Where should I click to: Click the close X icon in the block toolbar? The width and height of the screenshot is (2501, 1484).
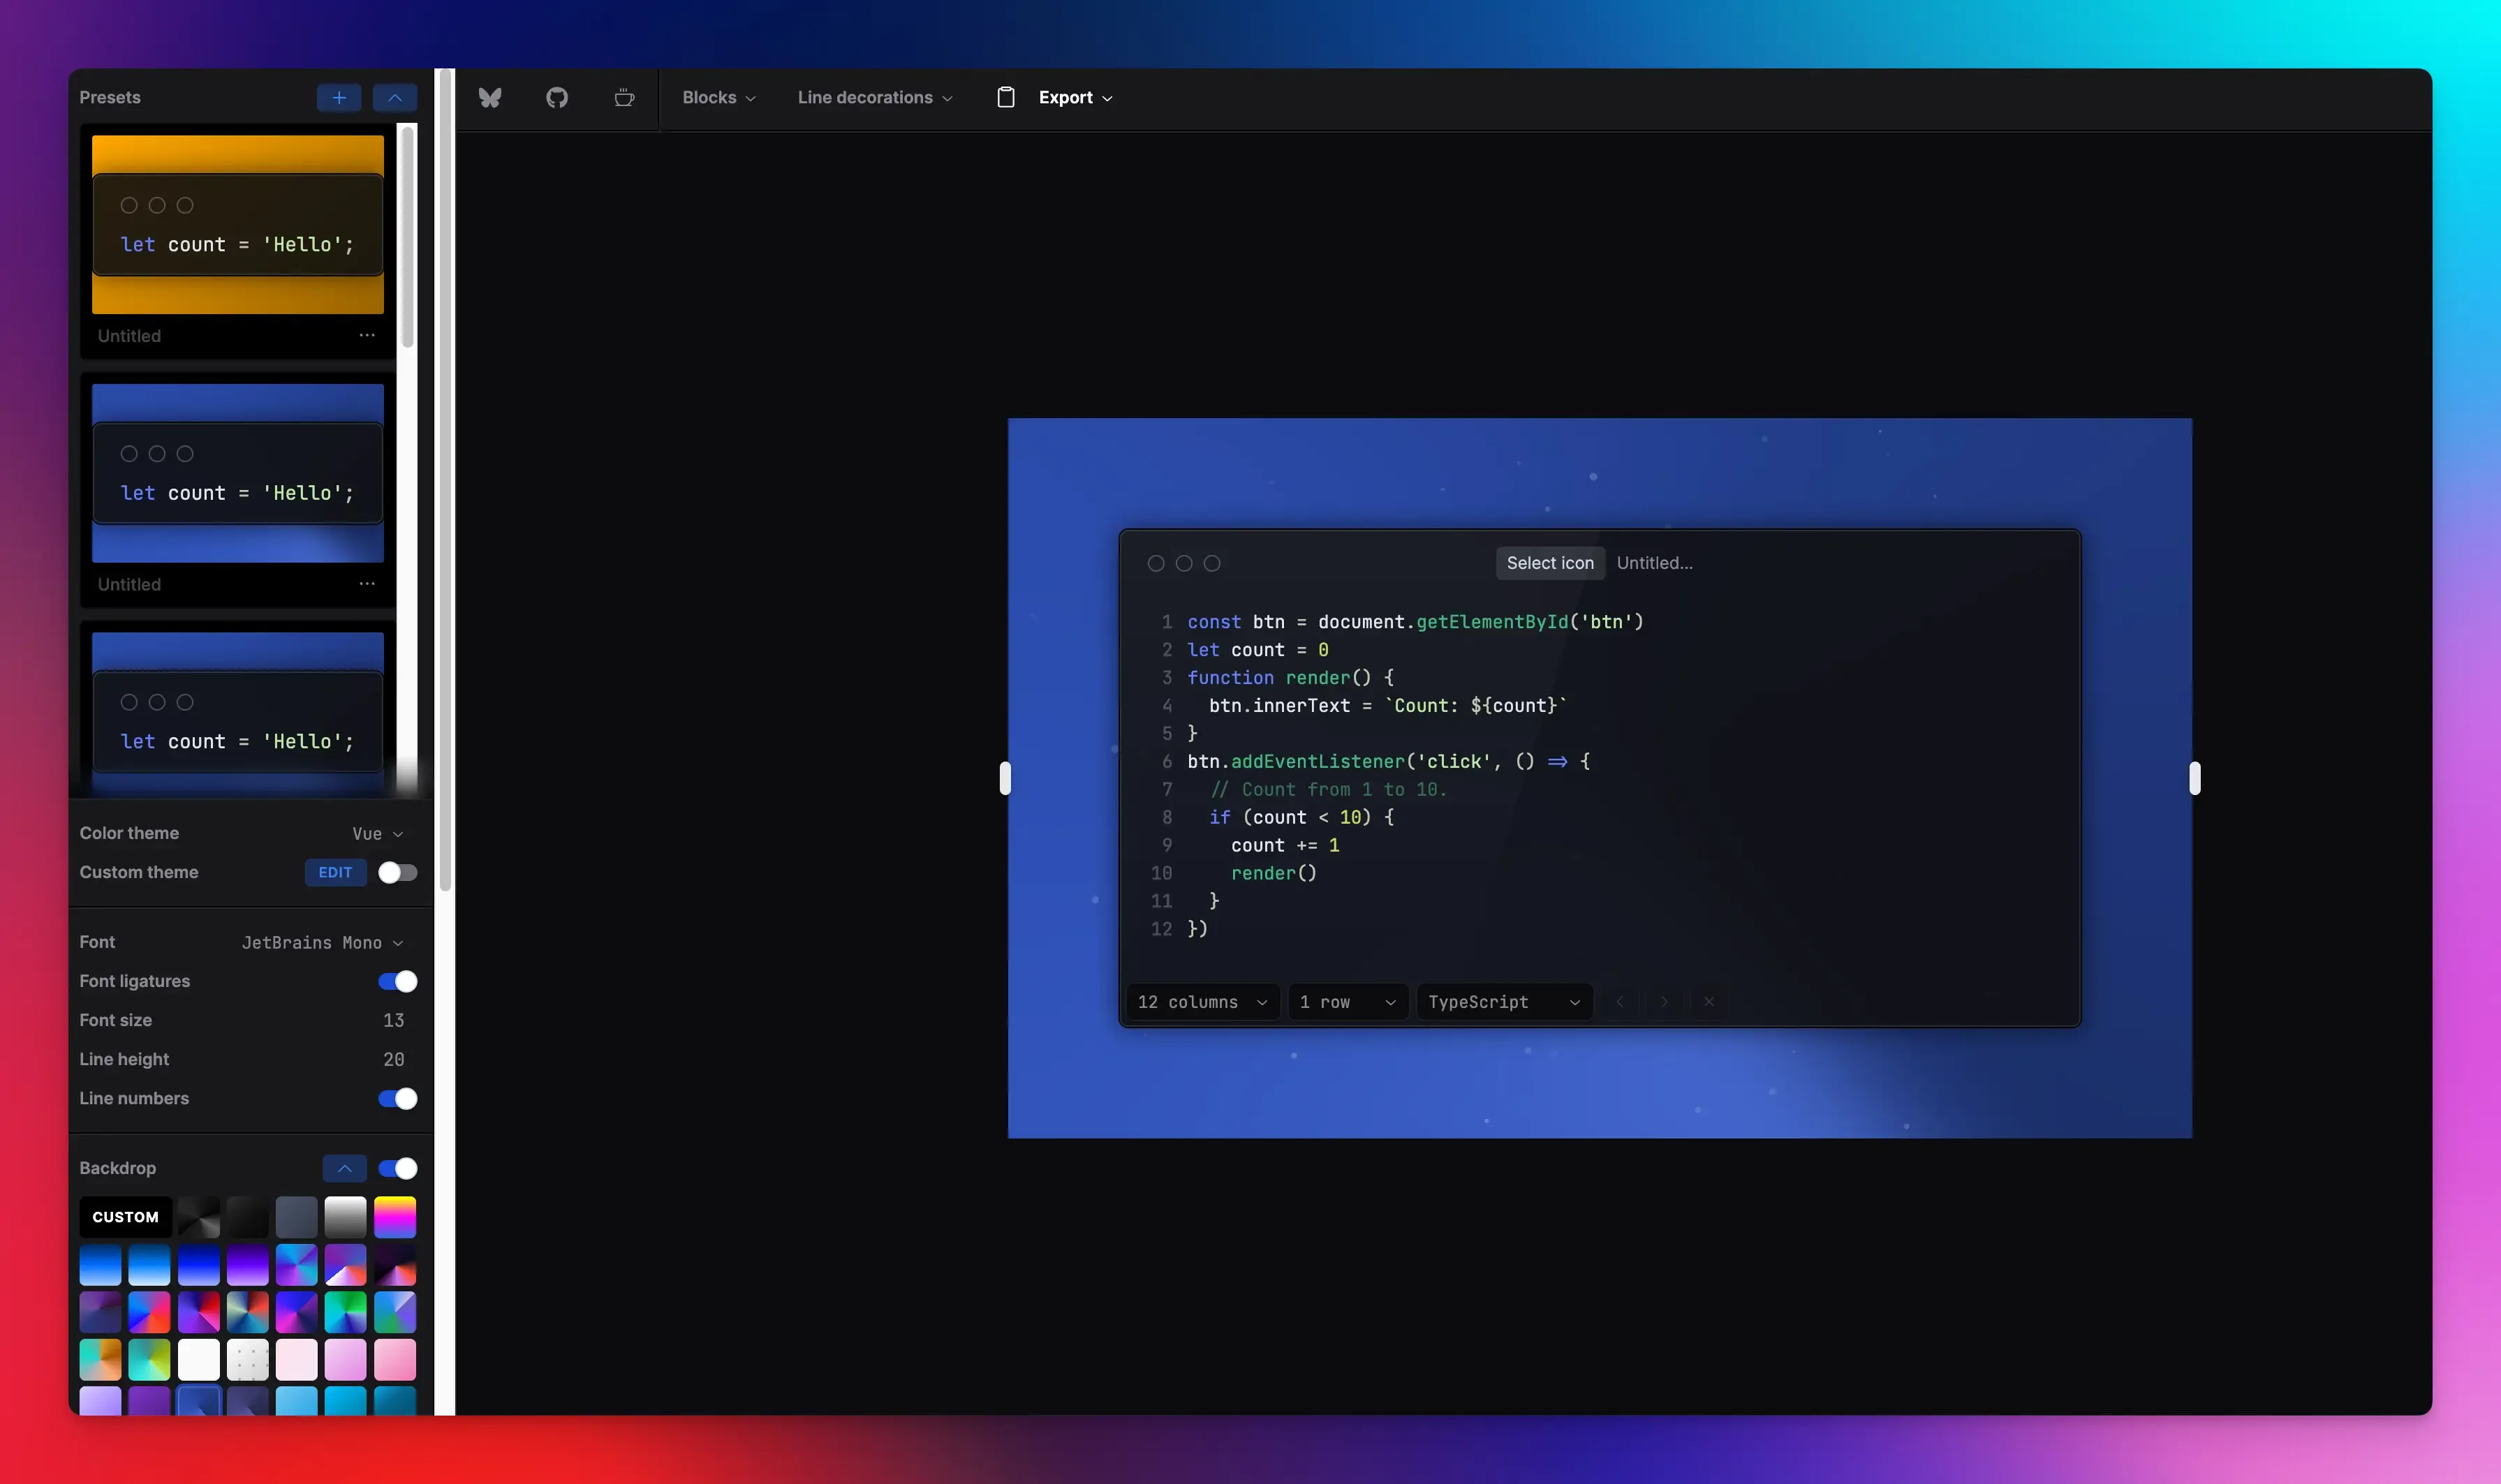pos(1709,1001)
